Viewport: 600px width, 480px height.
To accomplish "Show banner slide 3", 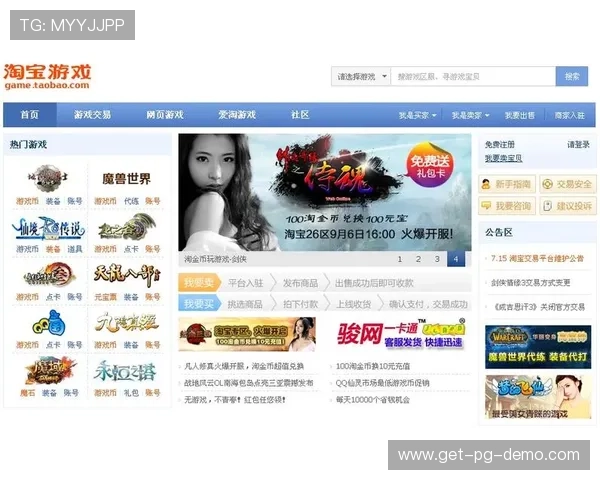I will pos(437,259).
